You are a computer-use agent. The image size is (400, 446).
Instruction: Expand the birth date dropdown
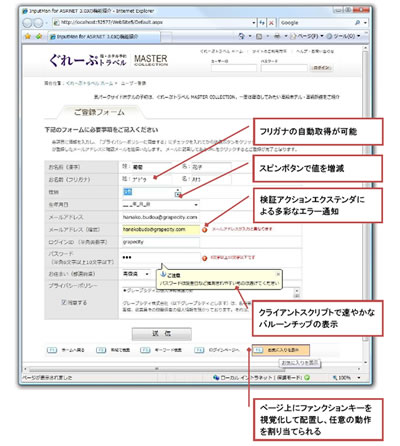coord(196,205)
